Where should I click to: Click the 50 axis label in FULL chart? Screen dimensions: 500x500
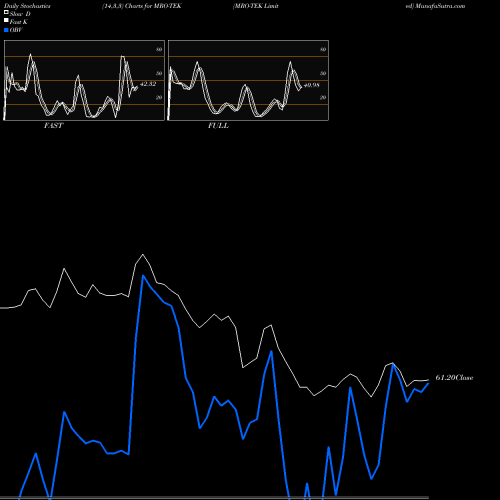(323, 73)
